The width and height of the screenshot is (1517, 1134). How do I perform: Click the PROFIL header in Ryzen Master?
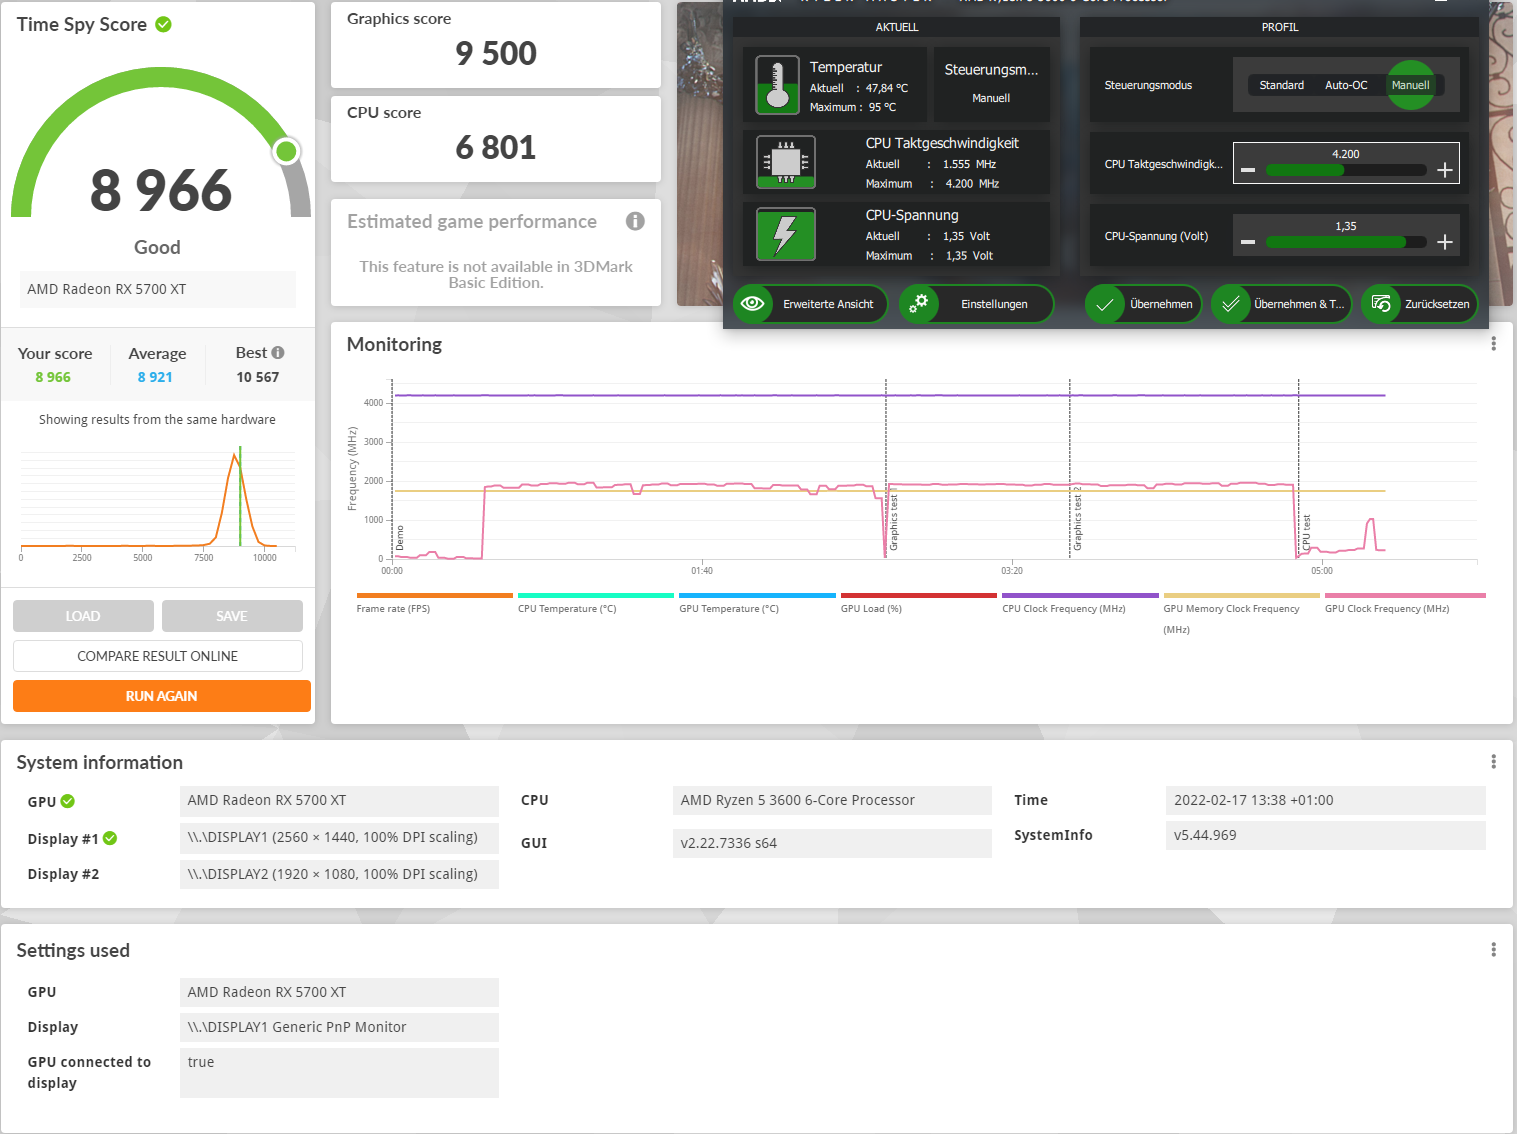pos(1279,27)
